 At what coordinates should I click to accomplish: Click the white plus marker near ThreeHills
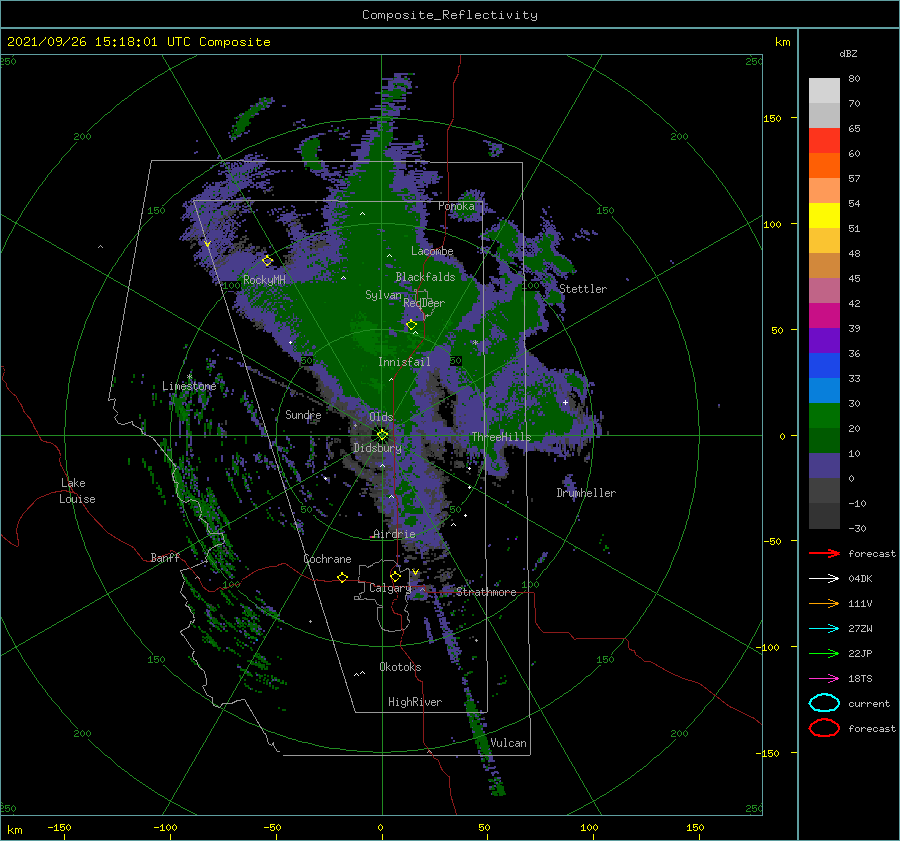tap(565, 402)
